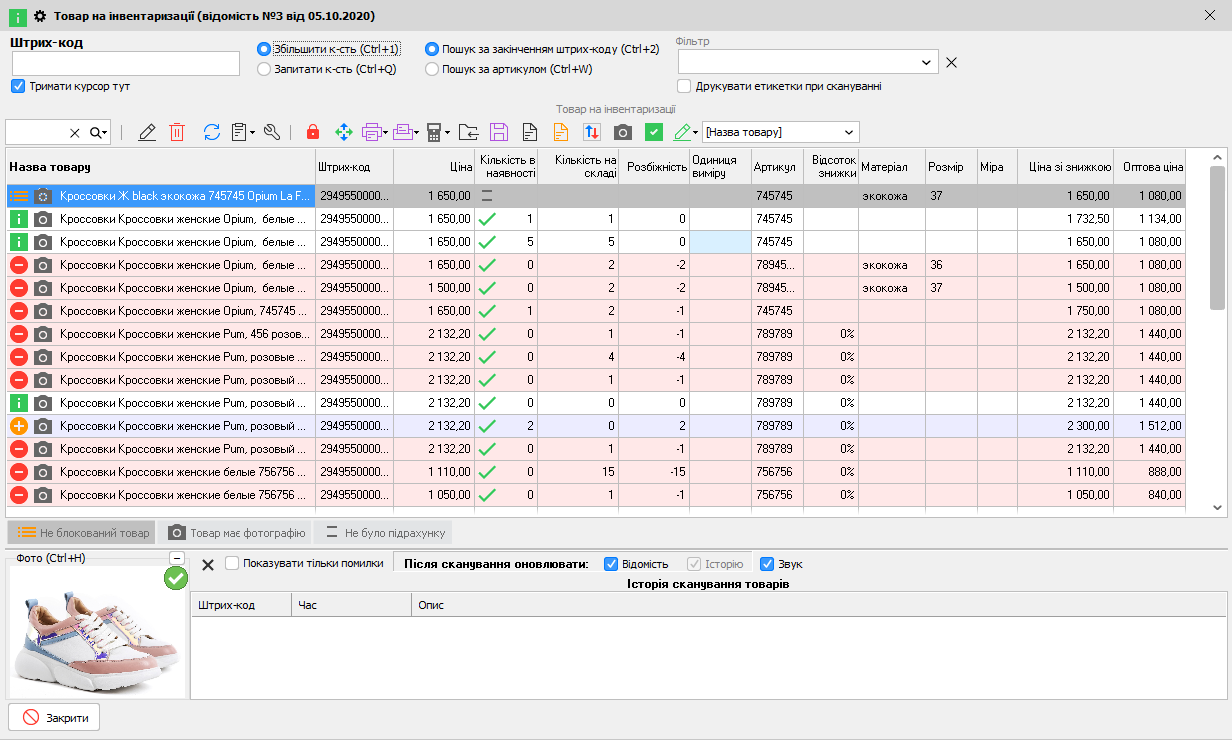Select 'Запитати к-сть (Ctrl+Q)' radio button
The width and height of the screenshot is (1232, 740).
[264, 69]
